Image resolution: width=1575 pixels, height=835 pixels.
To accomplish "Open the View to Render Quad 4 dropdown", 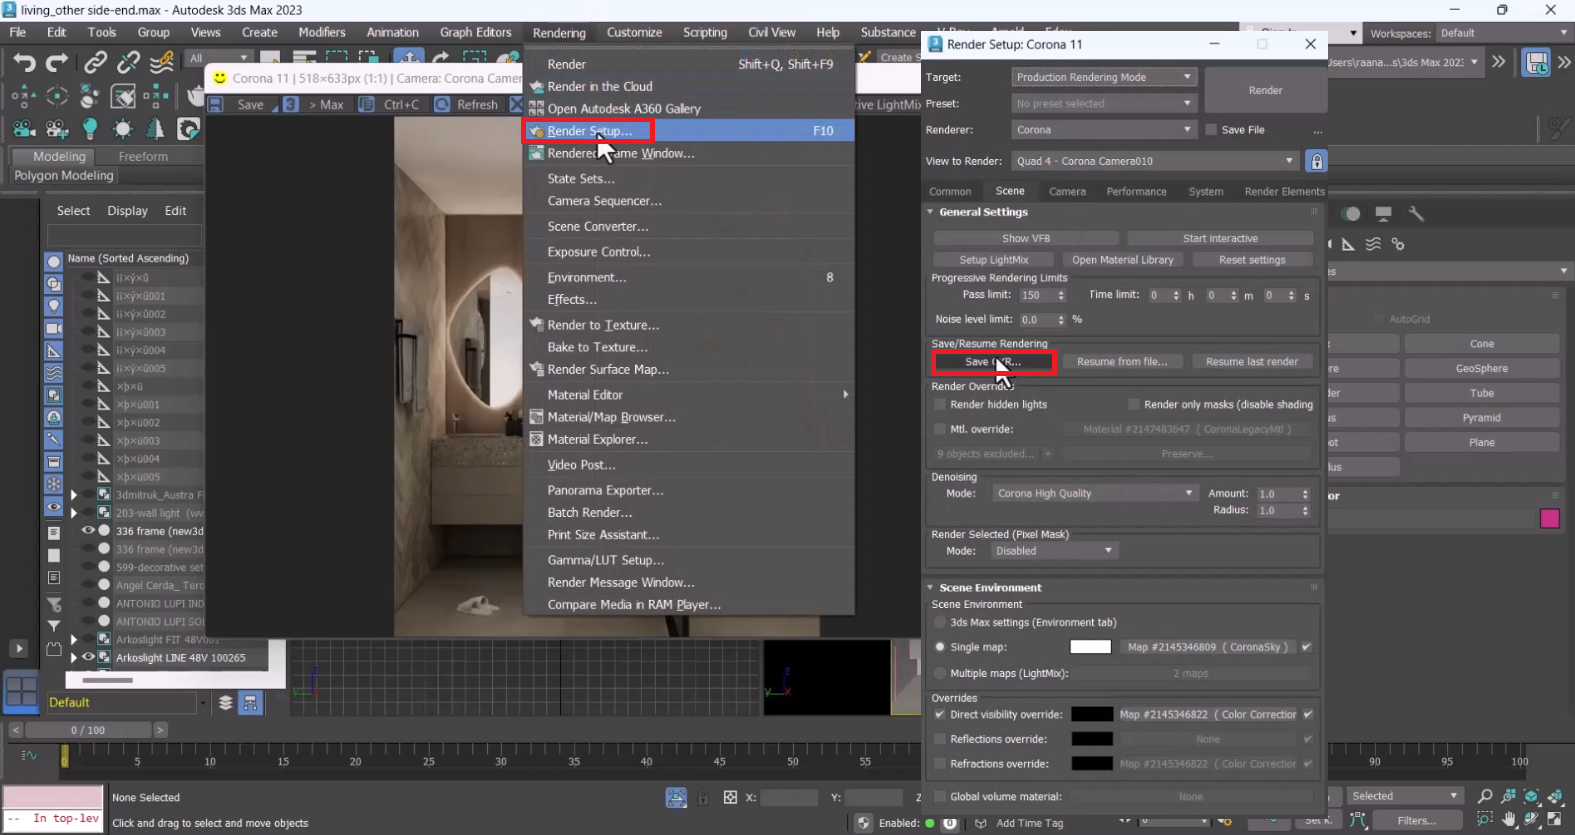I will 1155,161.
